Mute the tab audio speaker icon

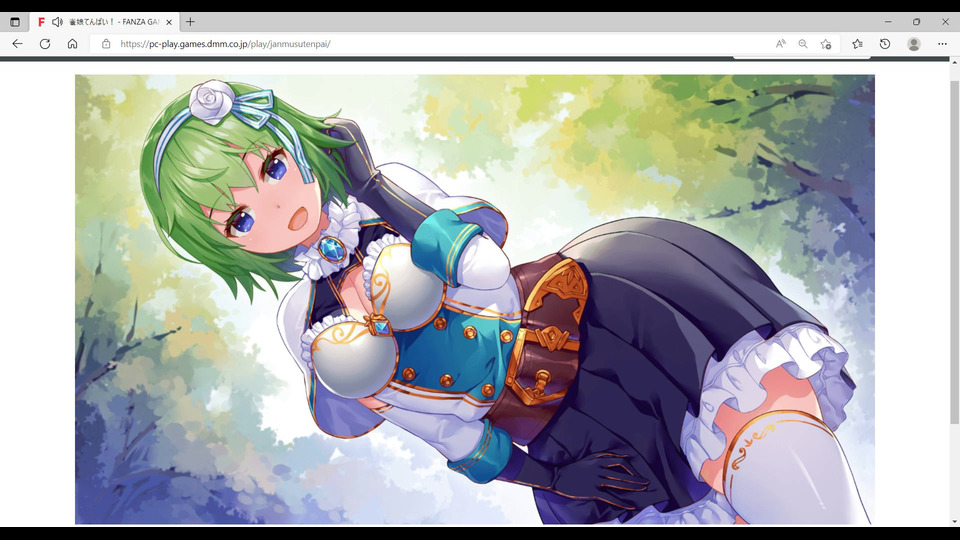(x=57, y=22)
